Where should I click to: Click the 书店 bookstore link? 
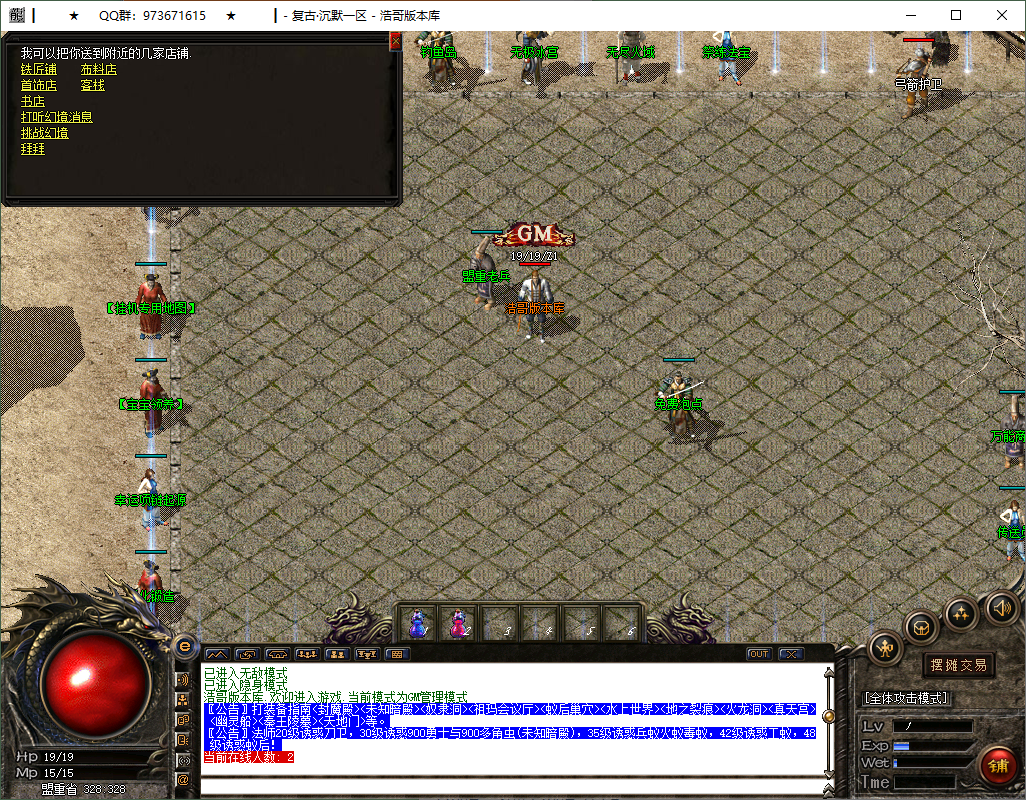pyautogui.click(x=33, y=101)
